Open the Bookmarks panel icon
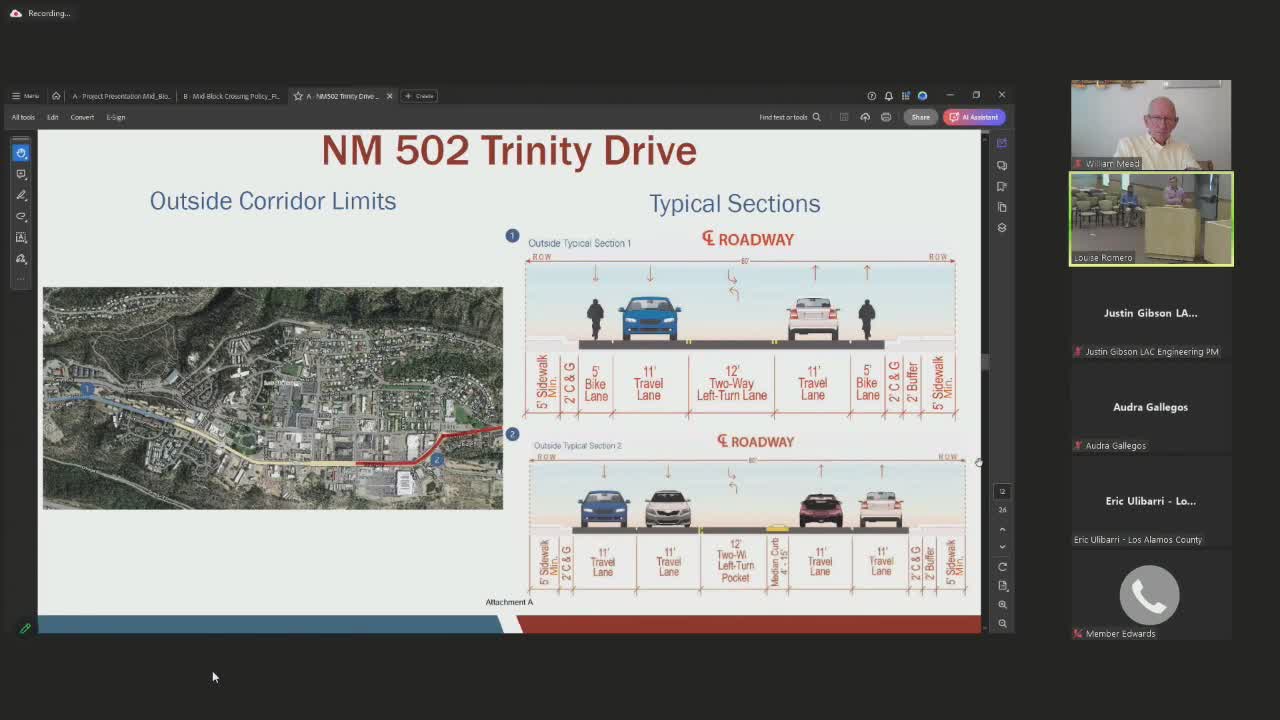 tap(1002, 186)
